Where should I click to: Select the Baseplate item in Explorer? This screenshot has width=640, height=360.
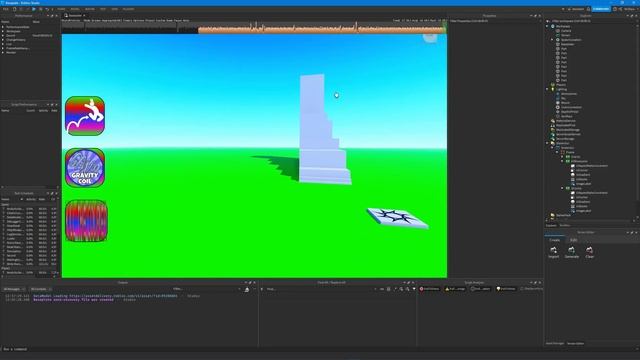tap(567, 44)
